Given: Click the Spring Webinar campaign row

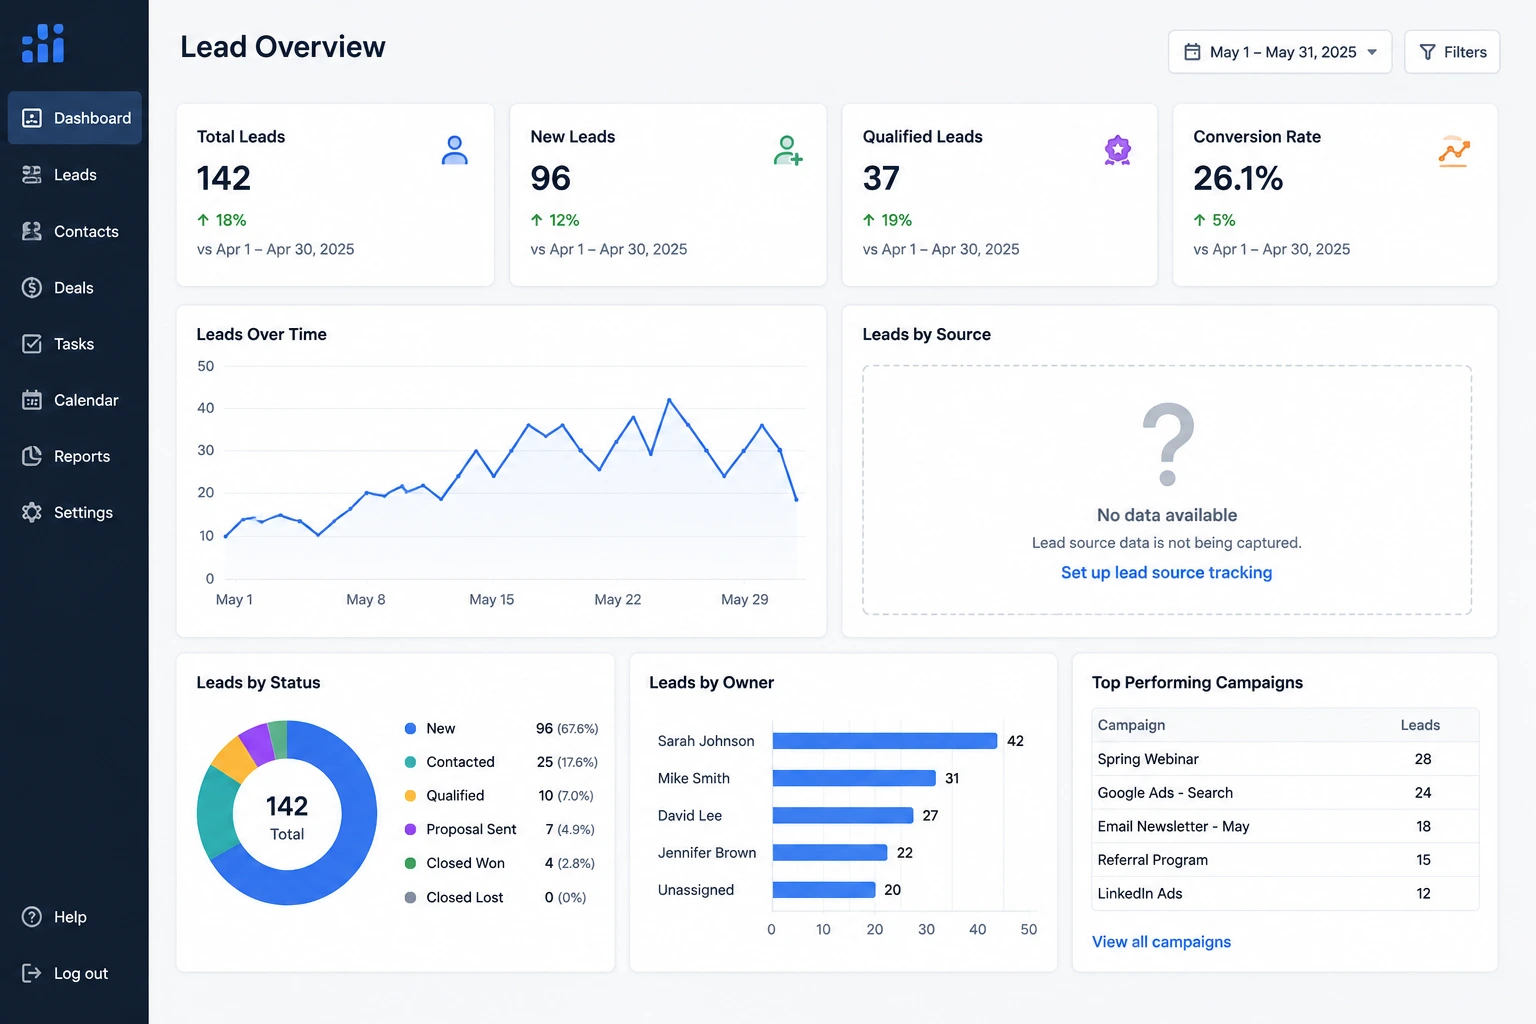Looking at the screenshot, I should point(1285,759).
